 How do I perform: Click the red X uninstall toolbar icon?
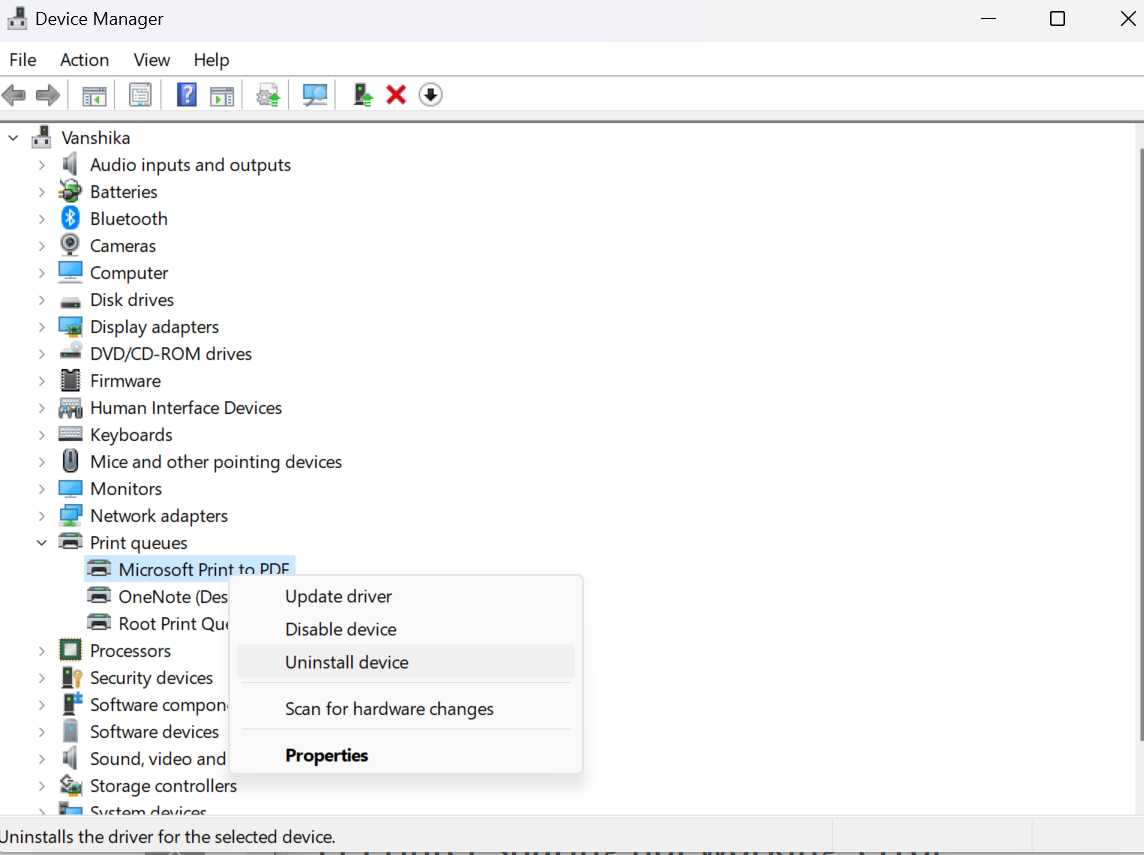(x=396, y=95)
